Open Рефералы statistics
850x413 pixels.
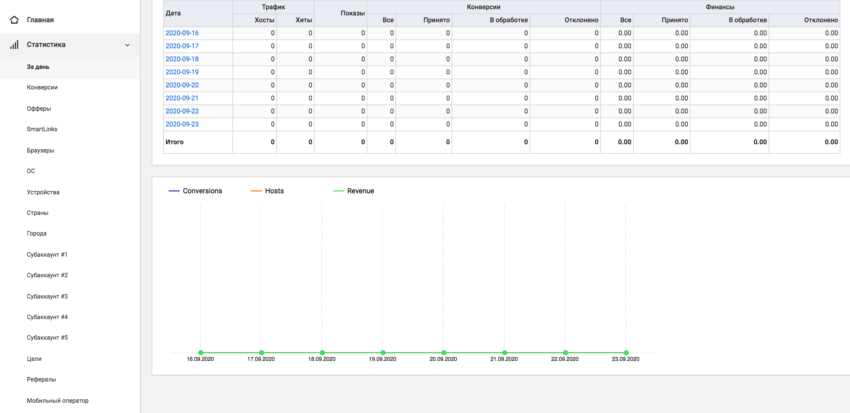pos(41,379)
